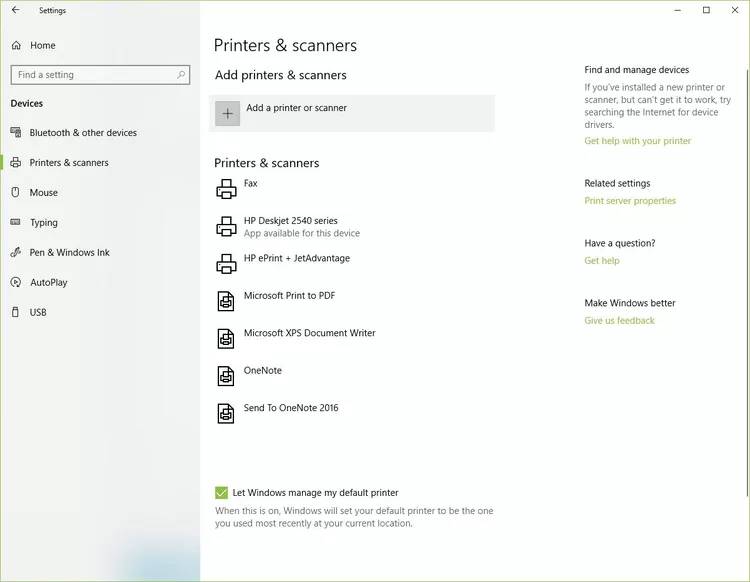Screen dimensions: 750x582
Task: Minimize the Settings window
Action: (677, 10)
